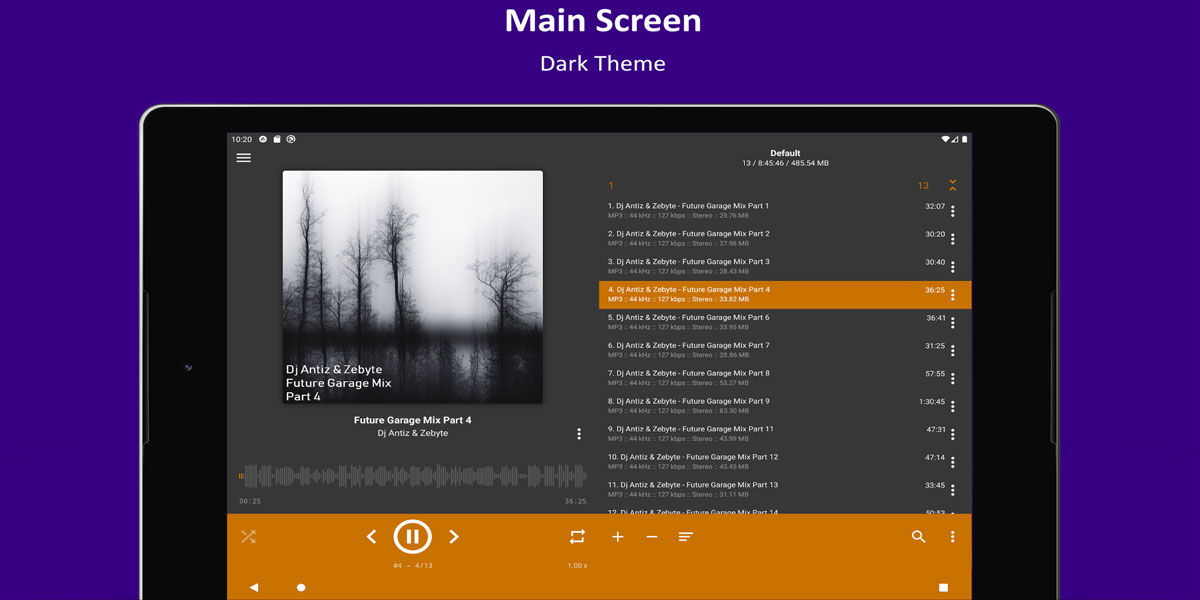Open the hamburger navigation menu
1200x600 pixels.
pyautogui.click(x=243, y=158)
